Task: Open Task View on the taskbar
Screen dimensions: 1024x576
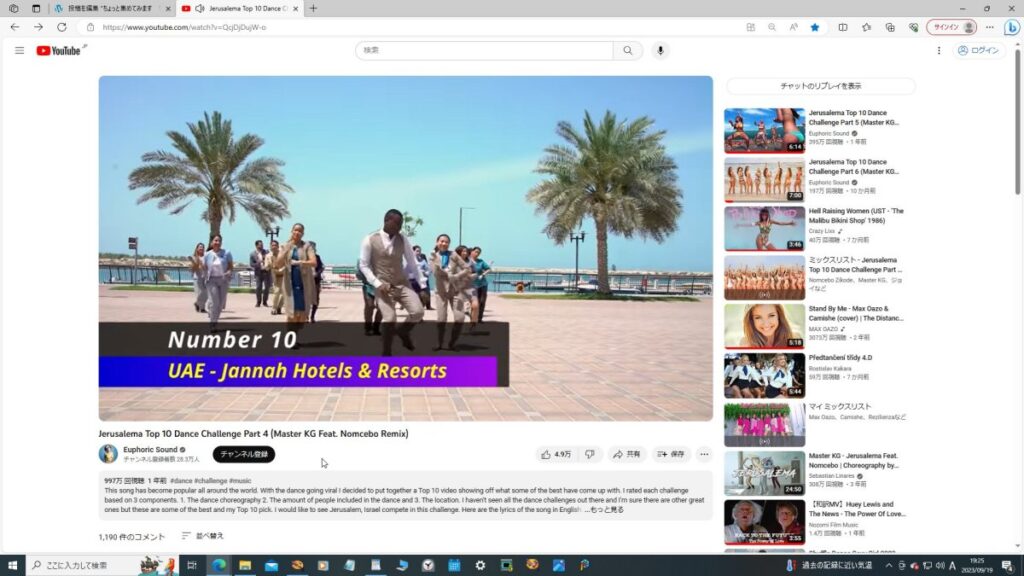Action: point(192,565)
